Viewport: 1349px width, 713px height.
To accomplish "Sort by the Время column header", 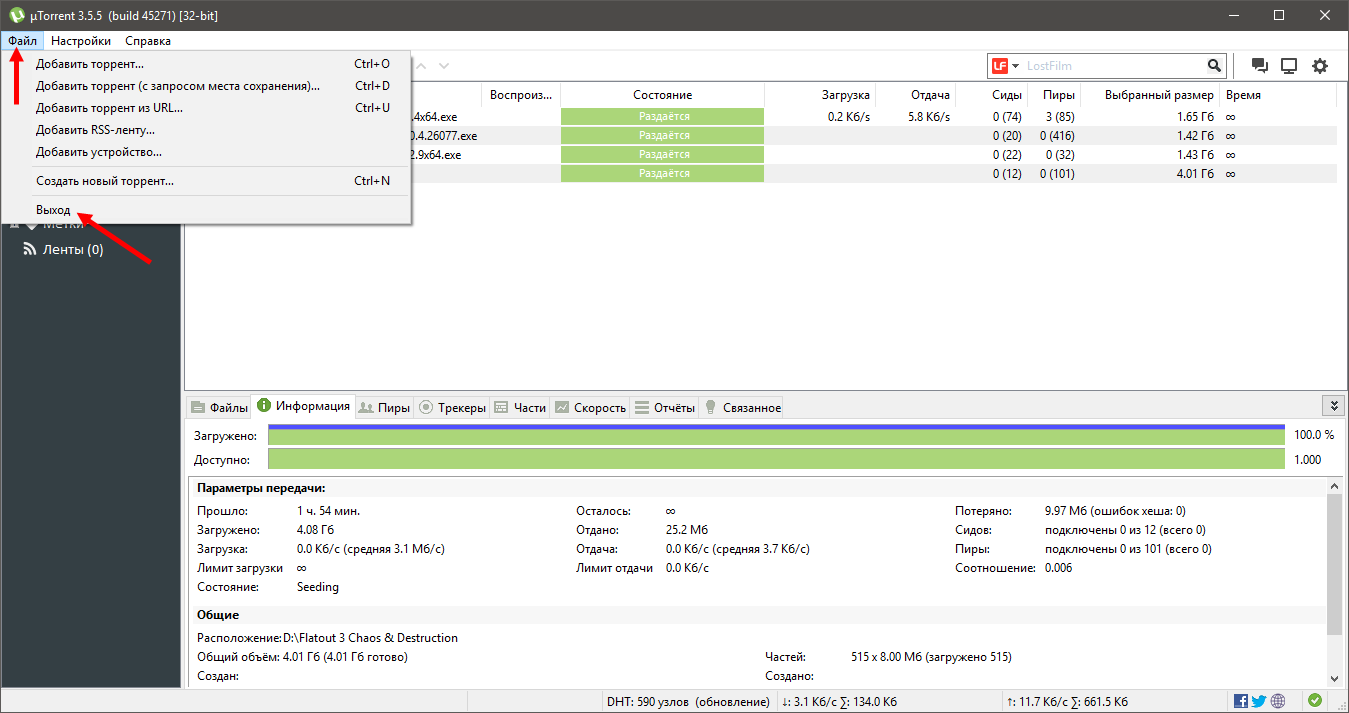I will [x=1278, y=95].
